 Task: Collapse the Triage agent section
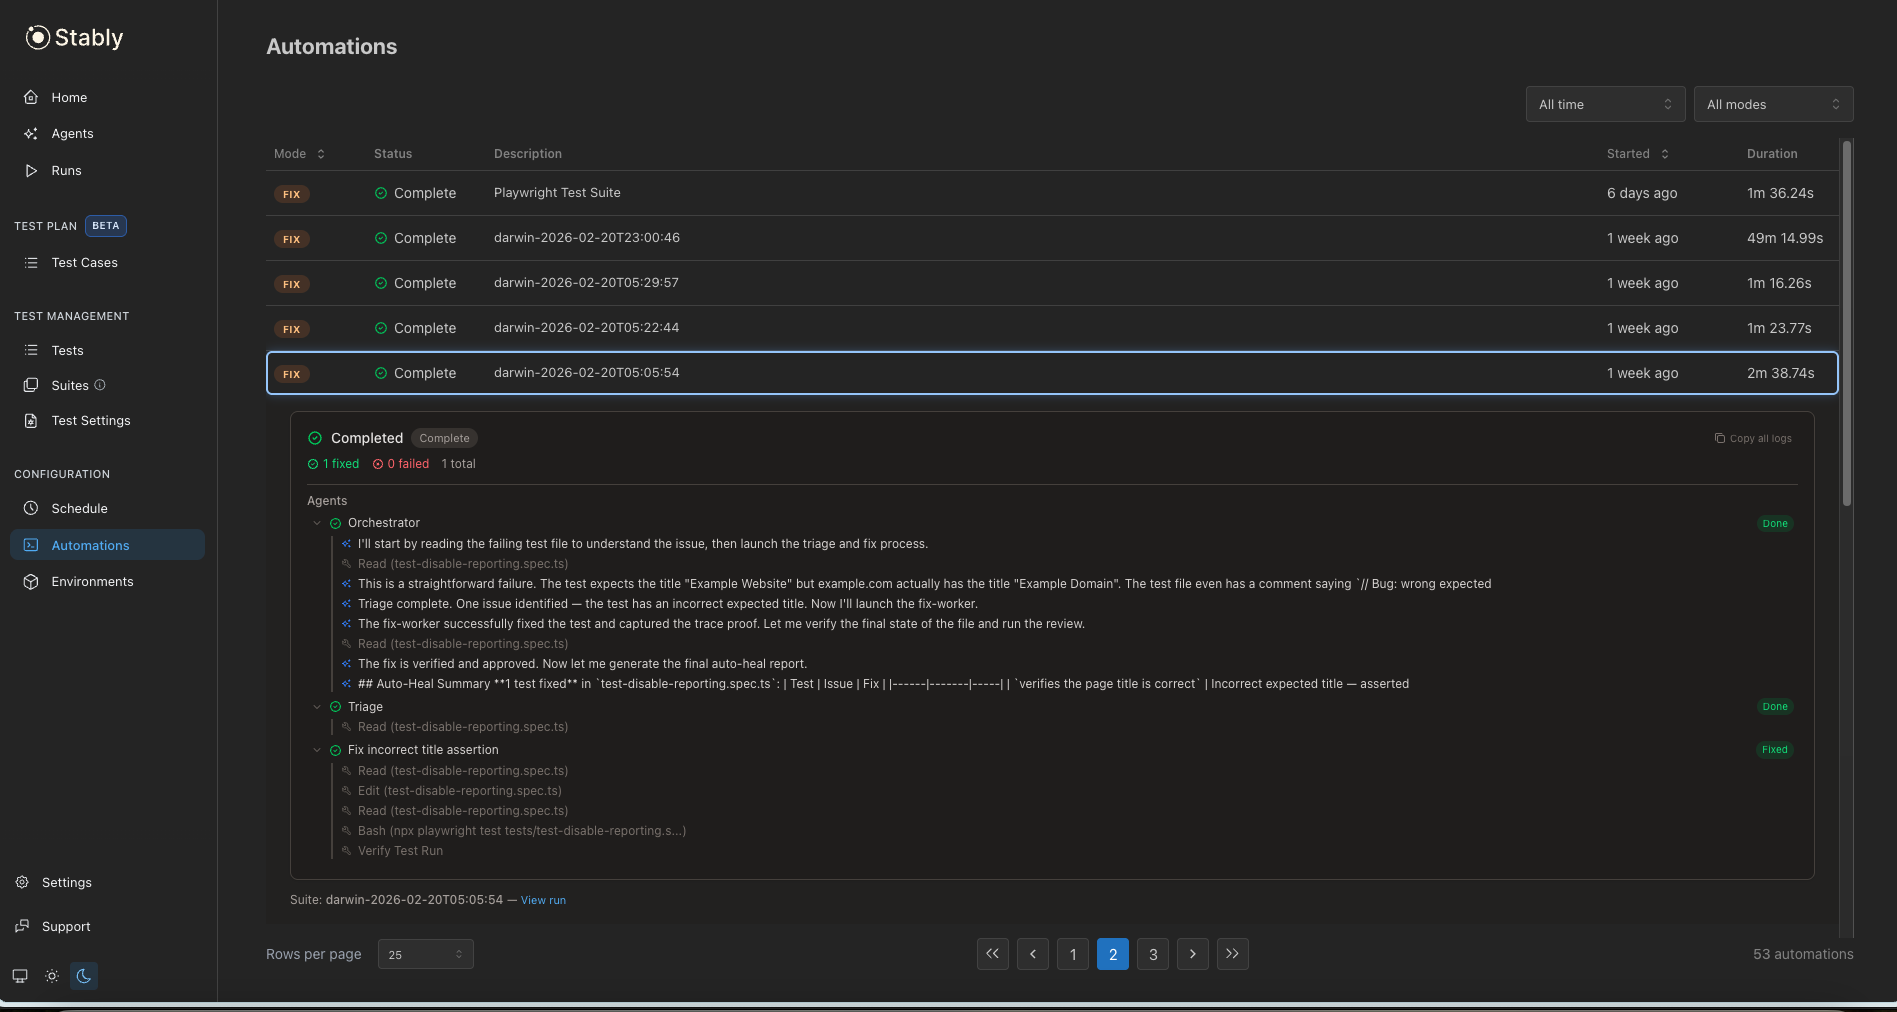pos(317,706)
